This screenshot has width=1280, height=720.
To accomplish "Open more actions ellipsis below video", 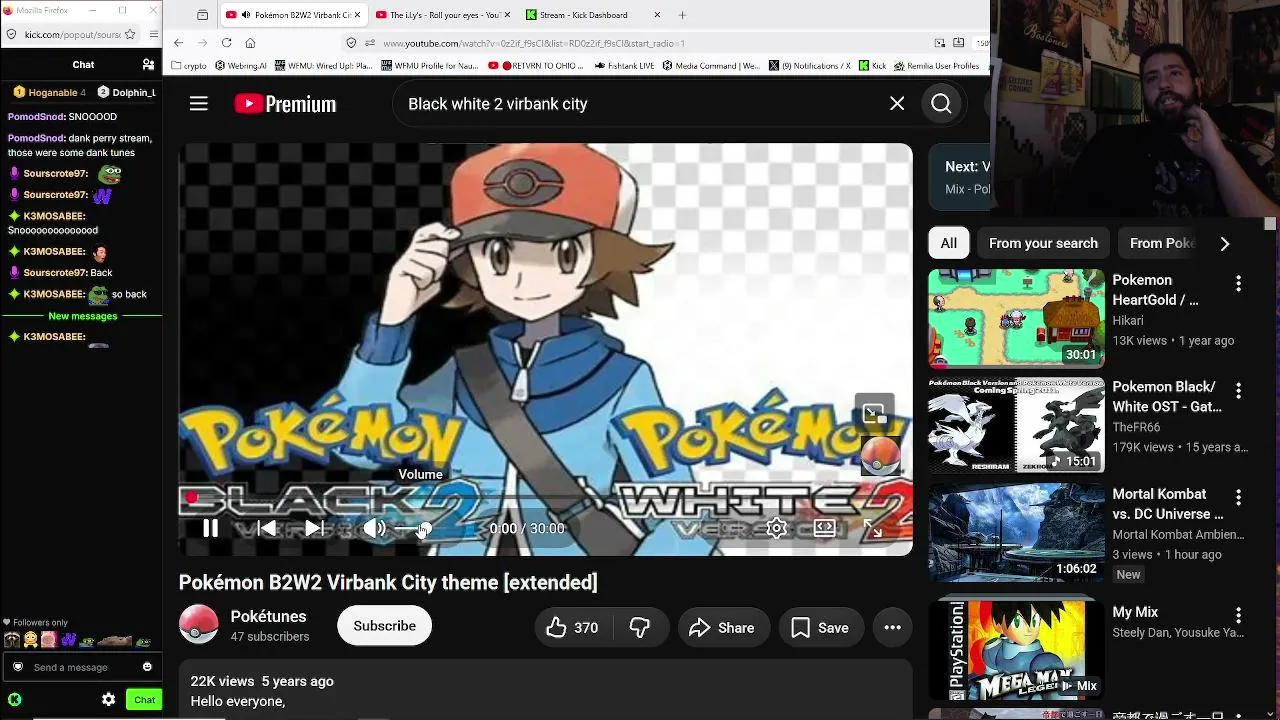I will point(893,628).
